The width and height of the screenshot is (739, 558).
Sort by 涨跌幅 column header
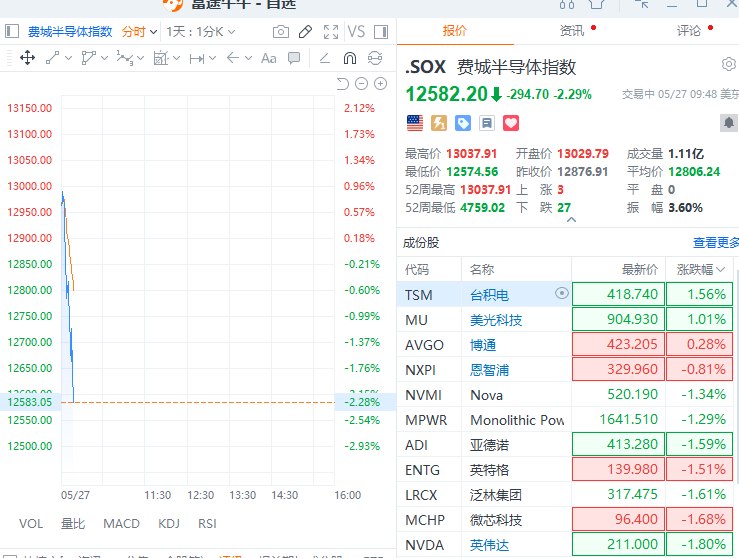click(700, 270)
